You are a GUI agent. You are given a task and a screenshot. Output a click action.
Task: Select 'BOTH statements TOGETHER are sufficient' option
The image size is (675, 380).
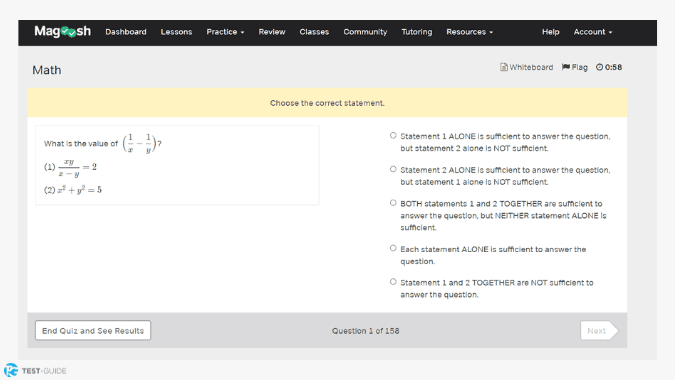[393, 203]
